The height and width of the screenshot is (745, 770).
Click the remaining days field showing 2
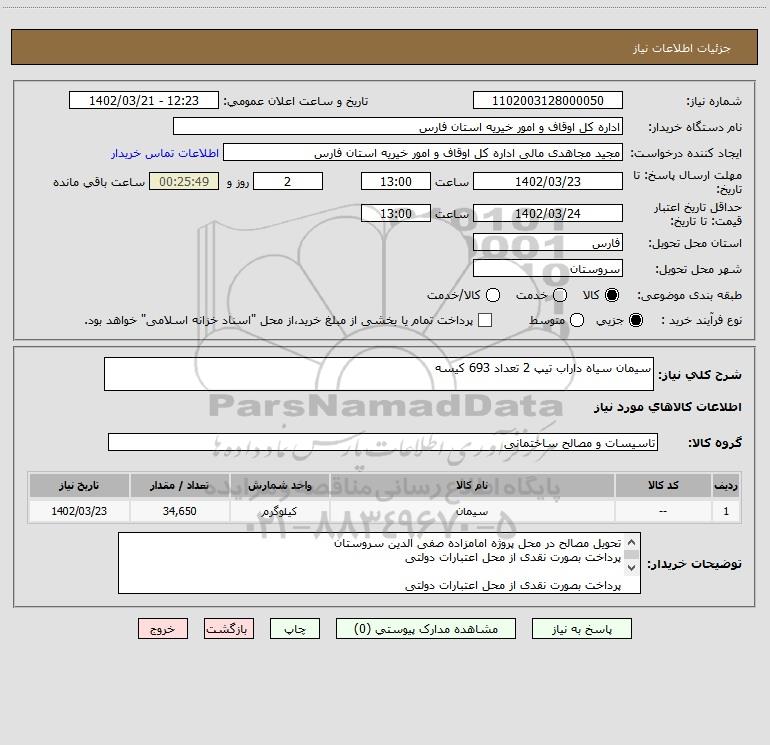coord(288,181)
